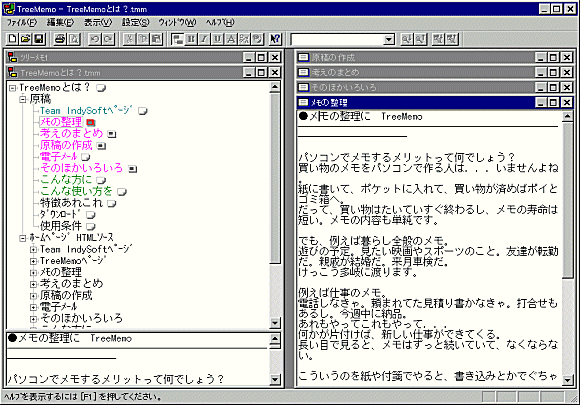Click the search text combo box field

pyautogui.click(x=337, y=39)
